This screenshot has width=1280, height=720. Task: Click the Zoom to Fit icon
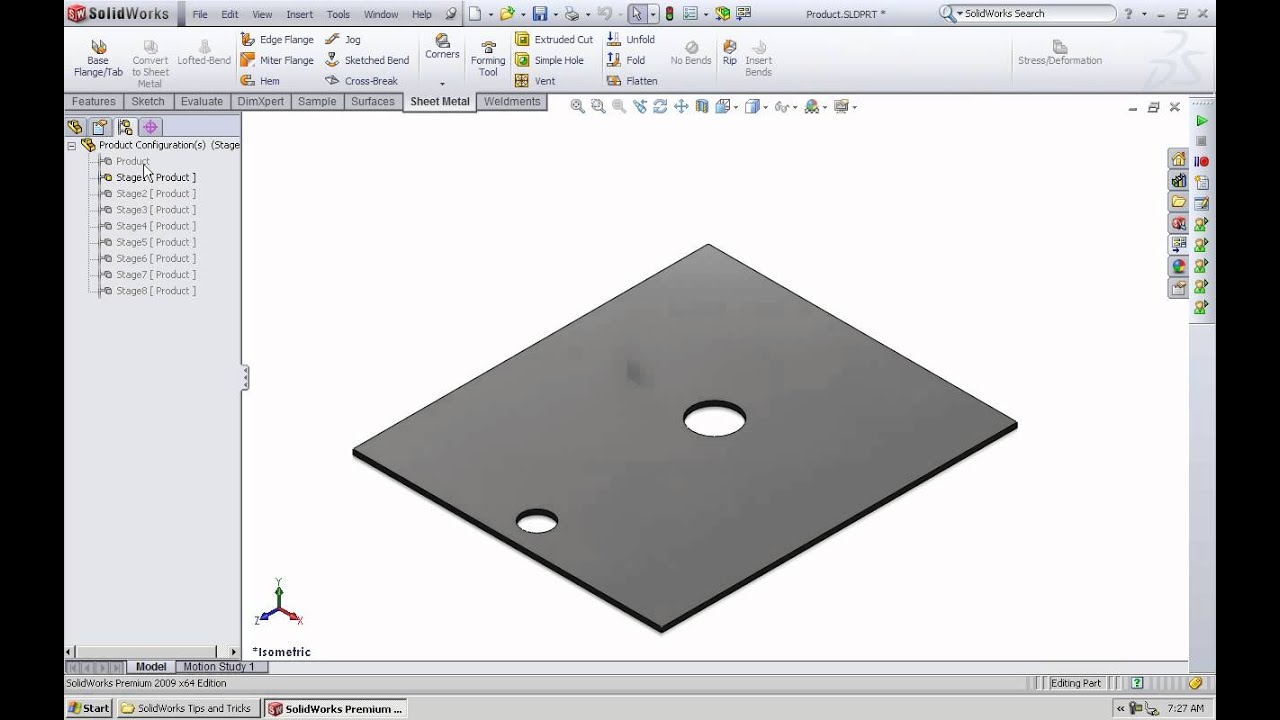(x=577, y=107)
